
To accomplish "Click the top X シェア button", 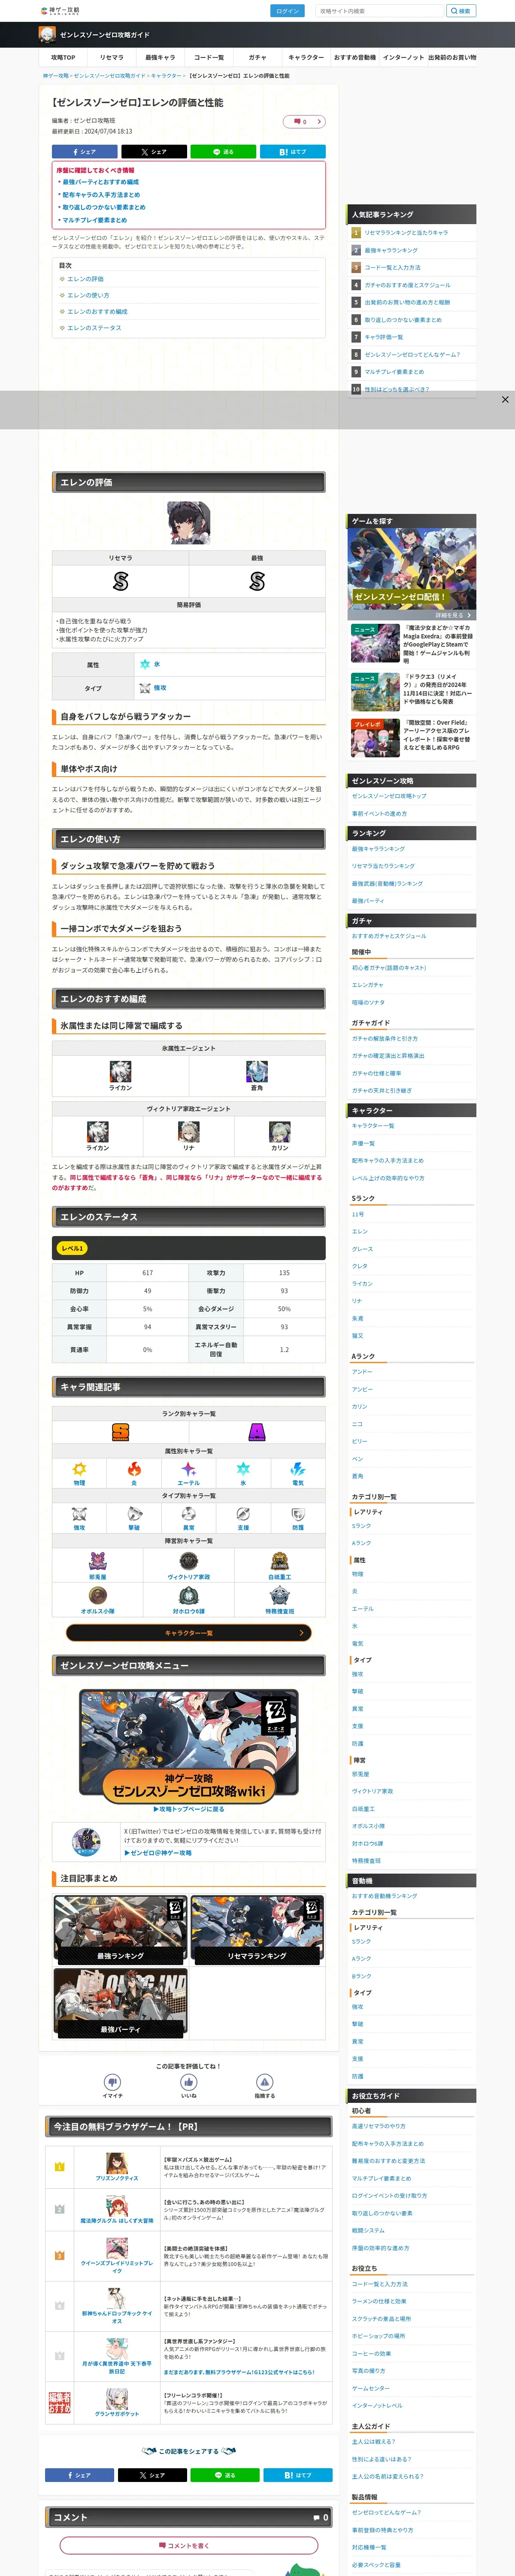I will coord(154,152).
